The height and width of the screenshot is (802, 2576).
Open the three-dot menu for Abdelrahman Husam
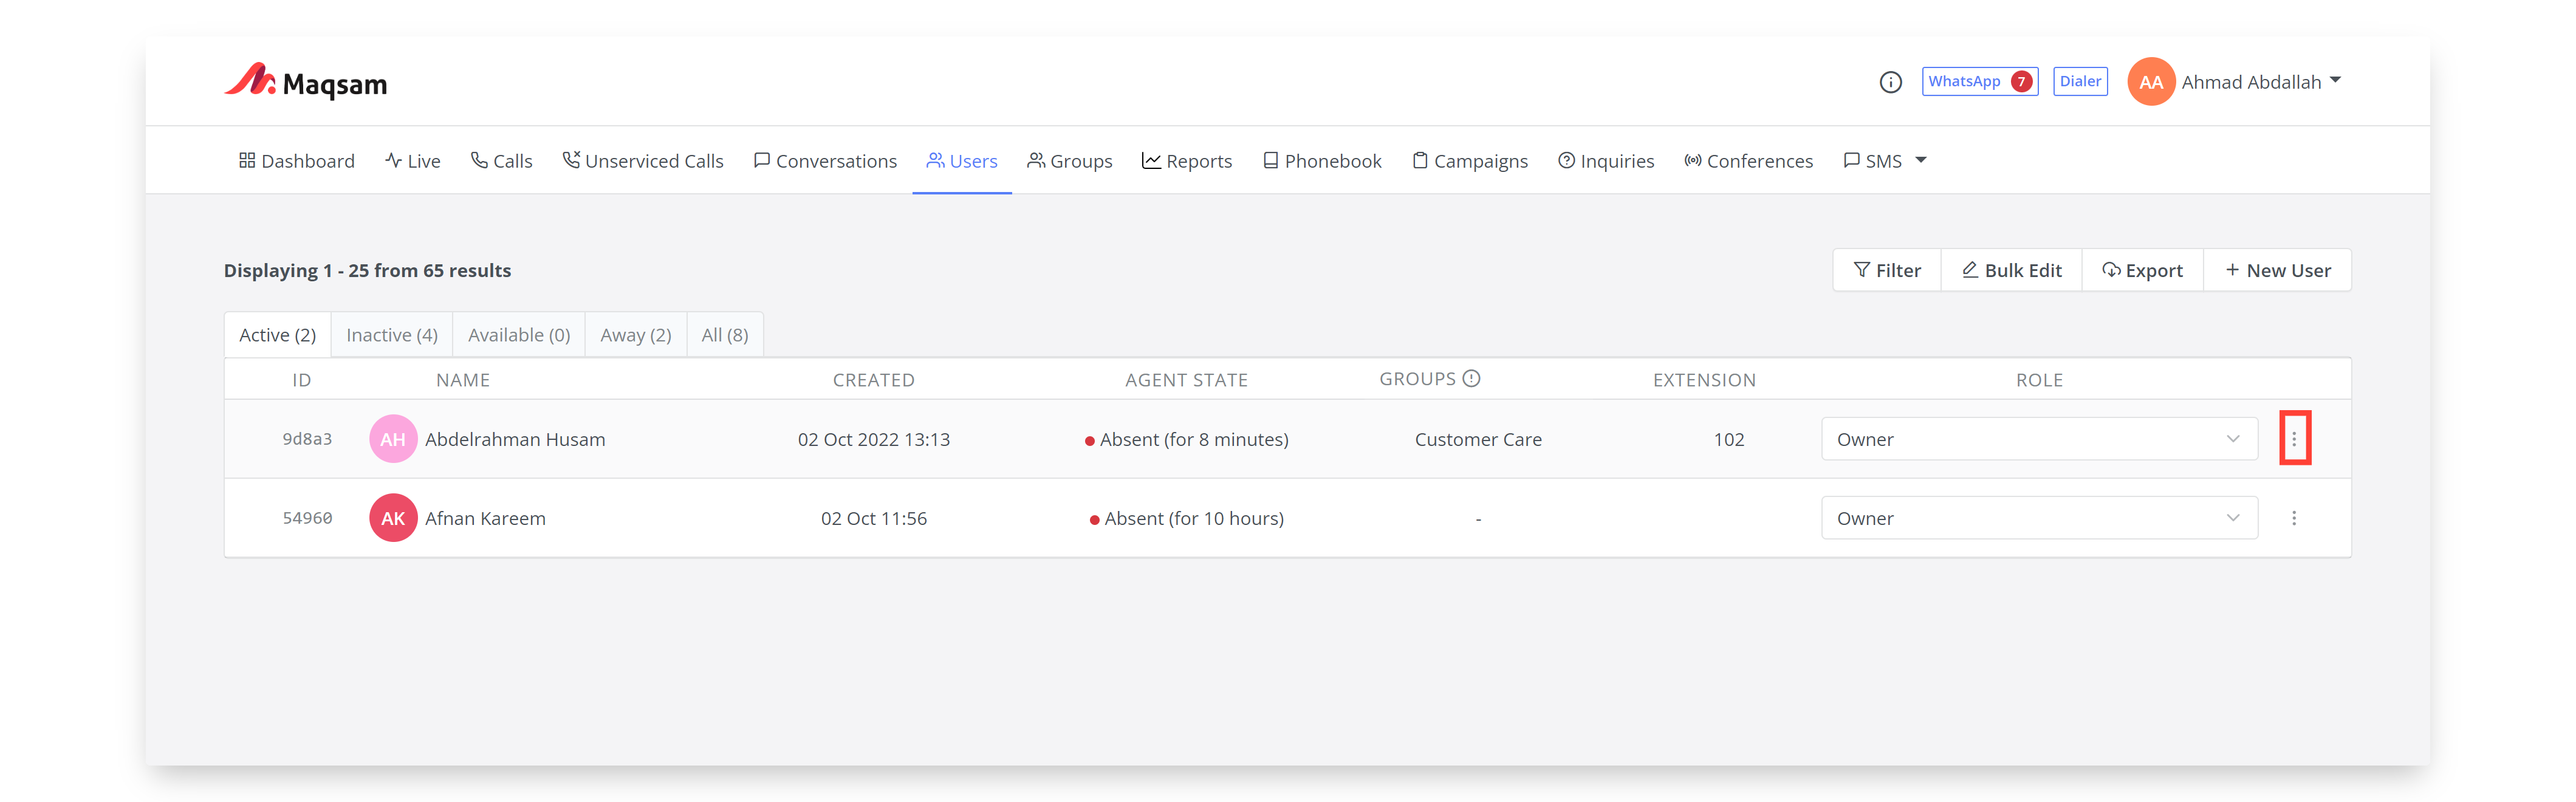click(x=2294, y=438)
